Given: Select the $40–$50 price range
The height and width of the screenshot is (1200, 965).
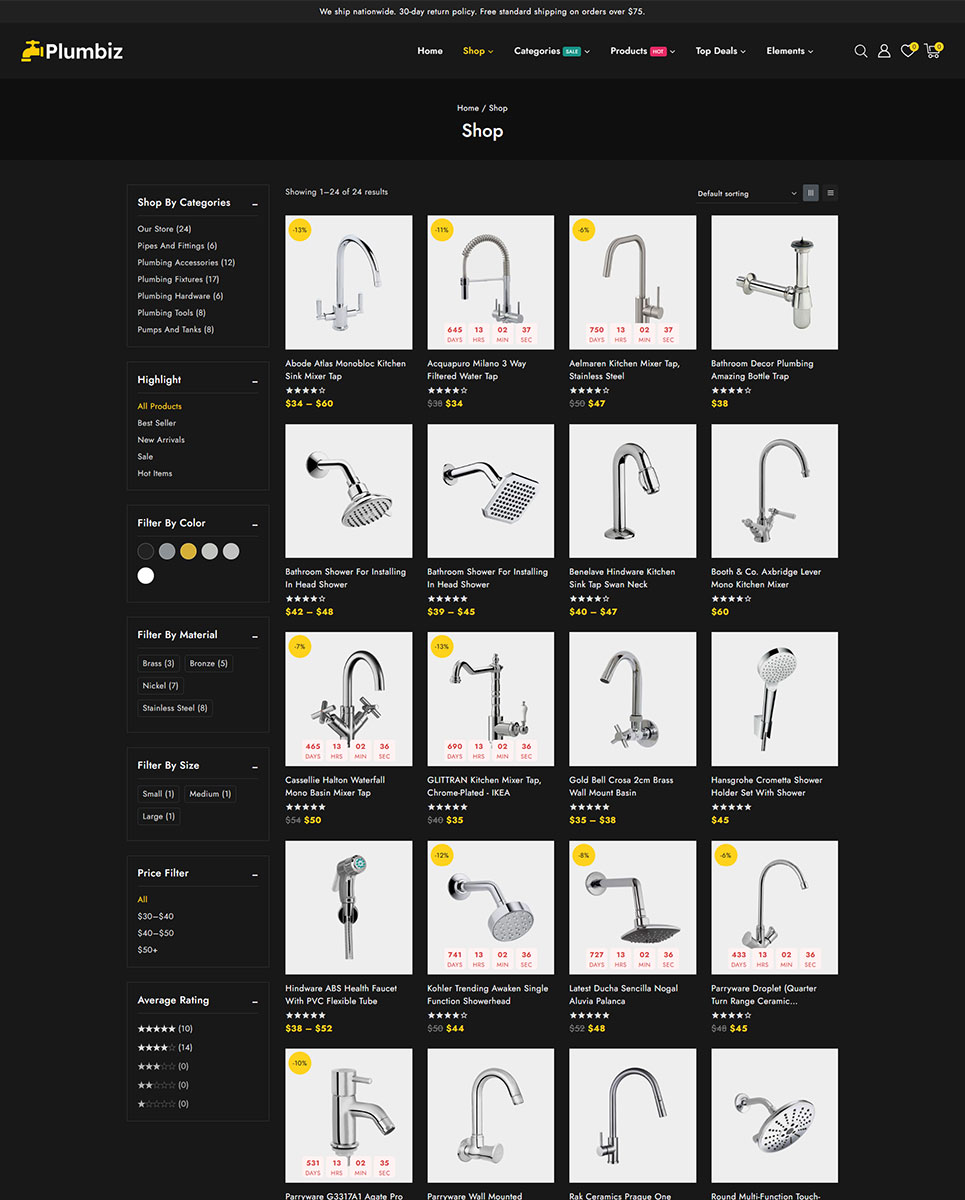Looking at the screenshot, I should 155,933.
